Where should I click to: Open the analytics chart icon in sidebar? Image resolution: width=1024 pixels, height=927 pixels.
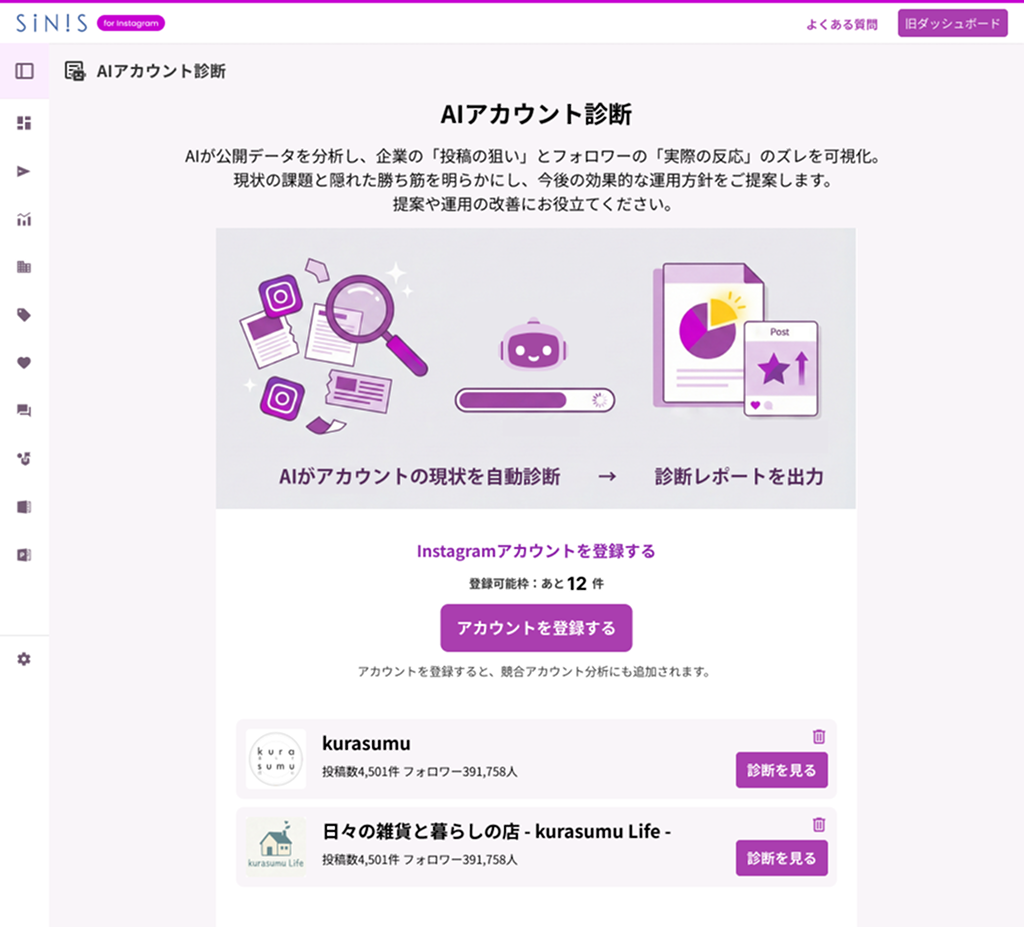coord(24,219)
